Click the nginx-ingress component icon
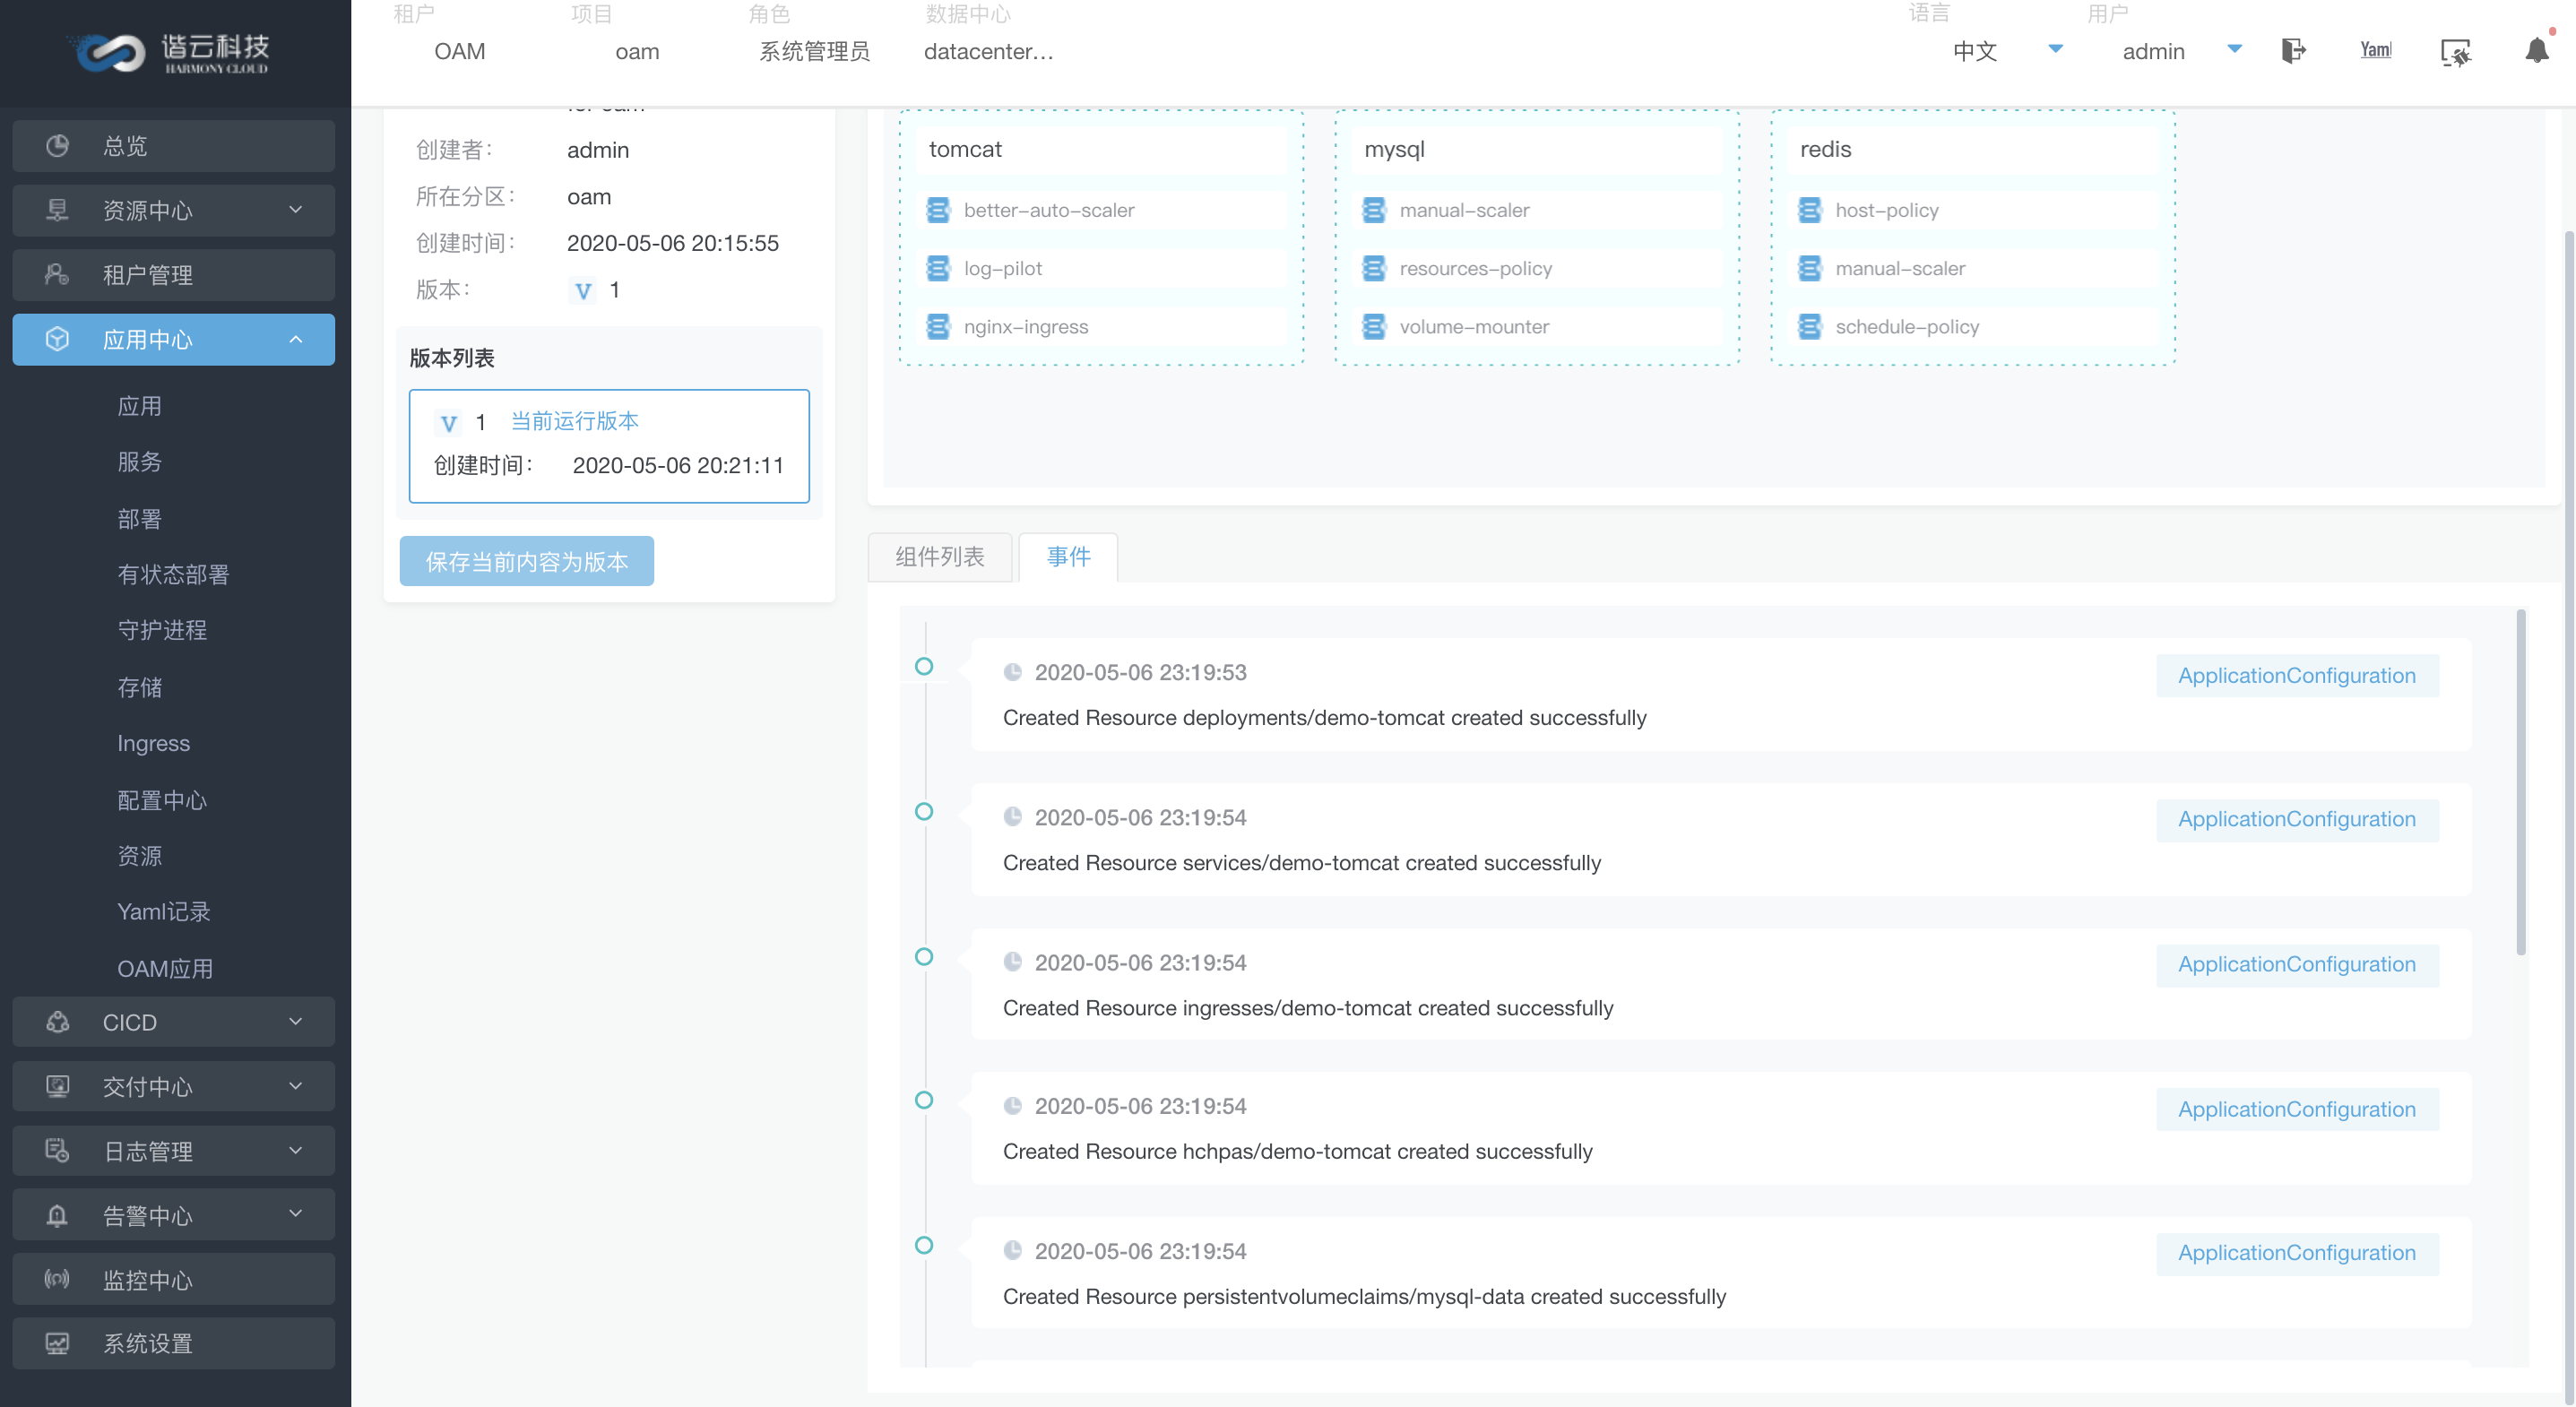 (940, 327)
